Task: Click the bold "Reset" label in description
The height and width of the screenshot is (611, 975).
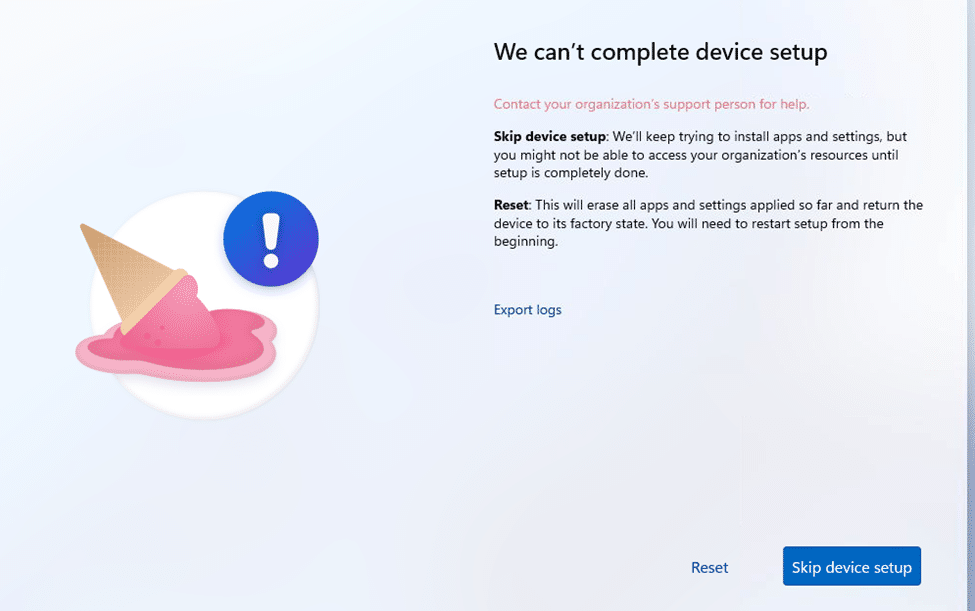Action: (x=511, y=205)
